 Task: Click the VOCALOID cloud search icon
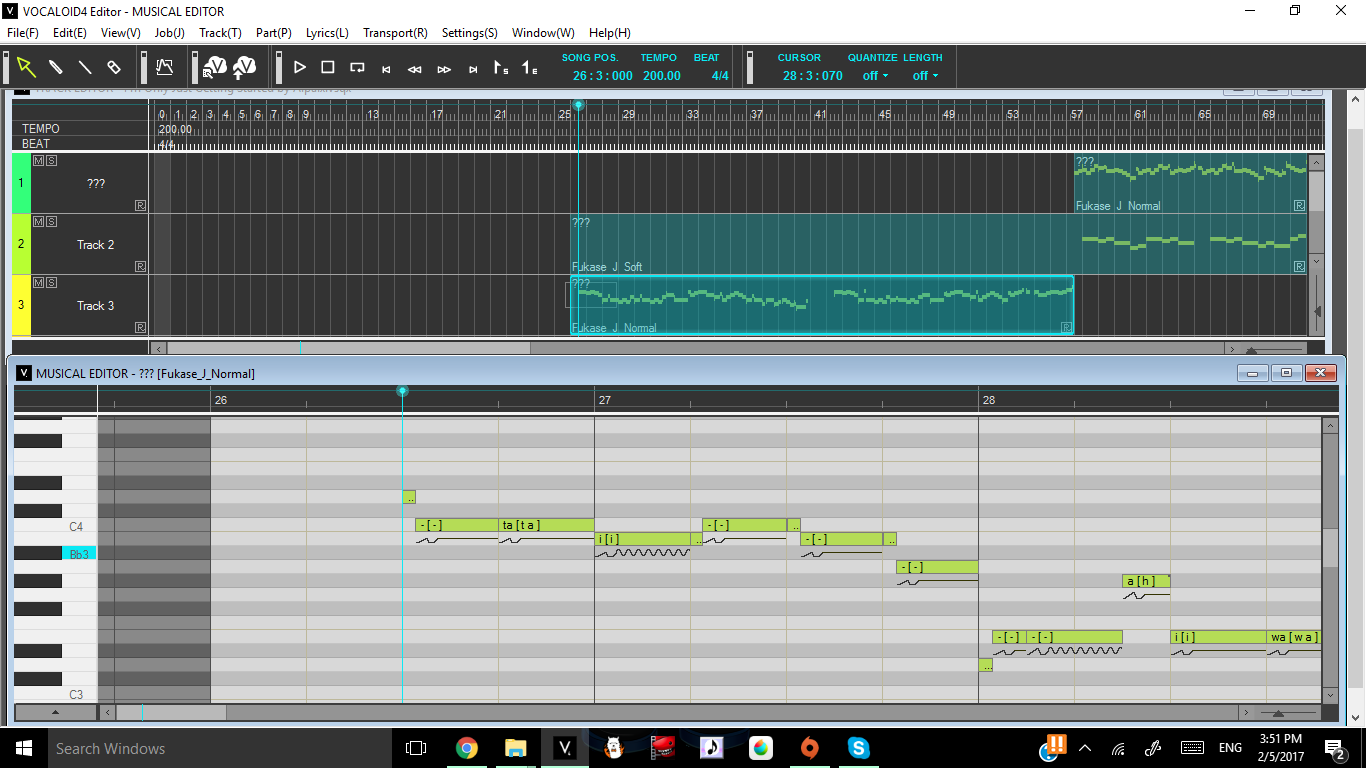click(215, 67)
